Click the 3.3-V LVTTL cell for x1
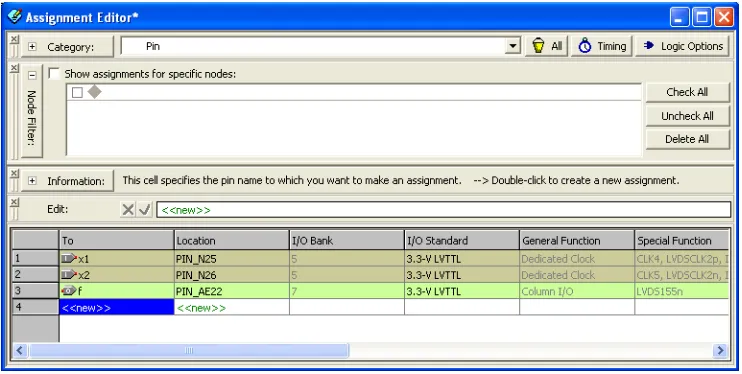Viewport: 742px width, 374px height. coord(462,258)
